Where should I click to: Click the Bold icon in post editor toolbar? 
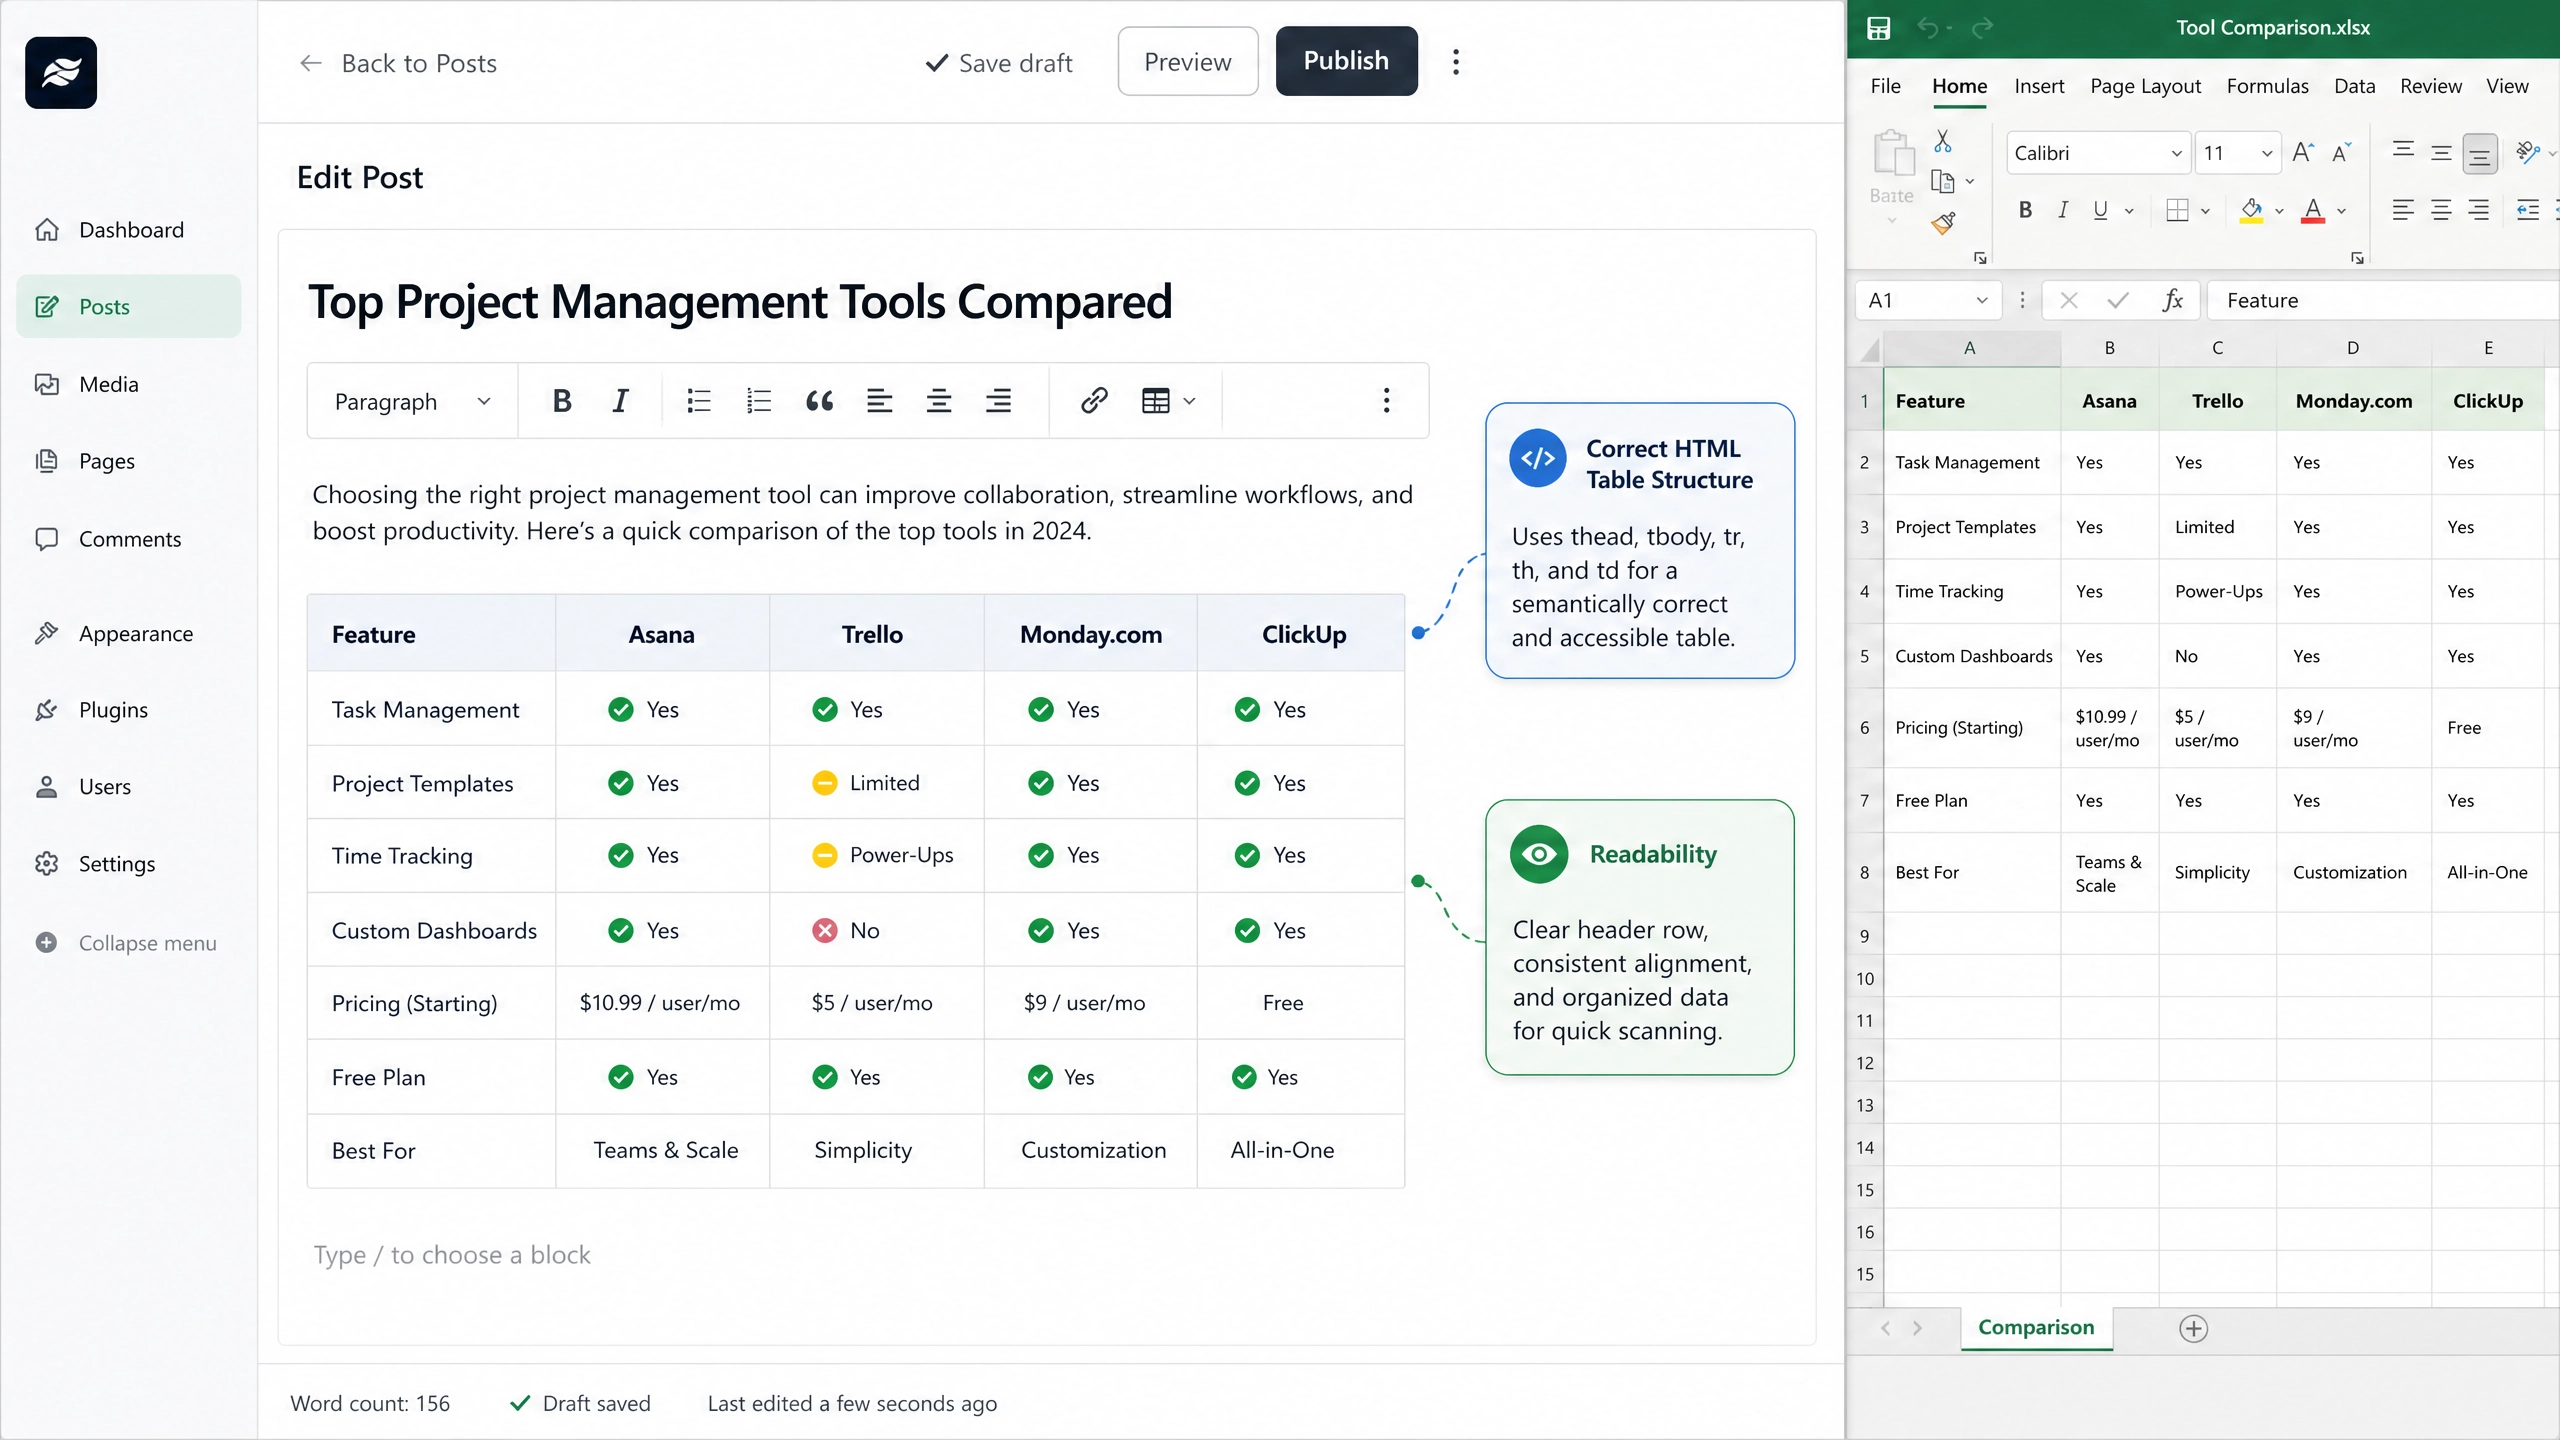pyautogui.click(x=562, y=401)
